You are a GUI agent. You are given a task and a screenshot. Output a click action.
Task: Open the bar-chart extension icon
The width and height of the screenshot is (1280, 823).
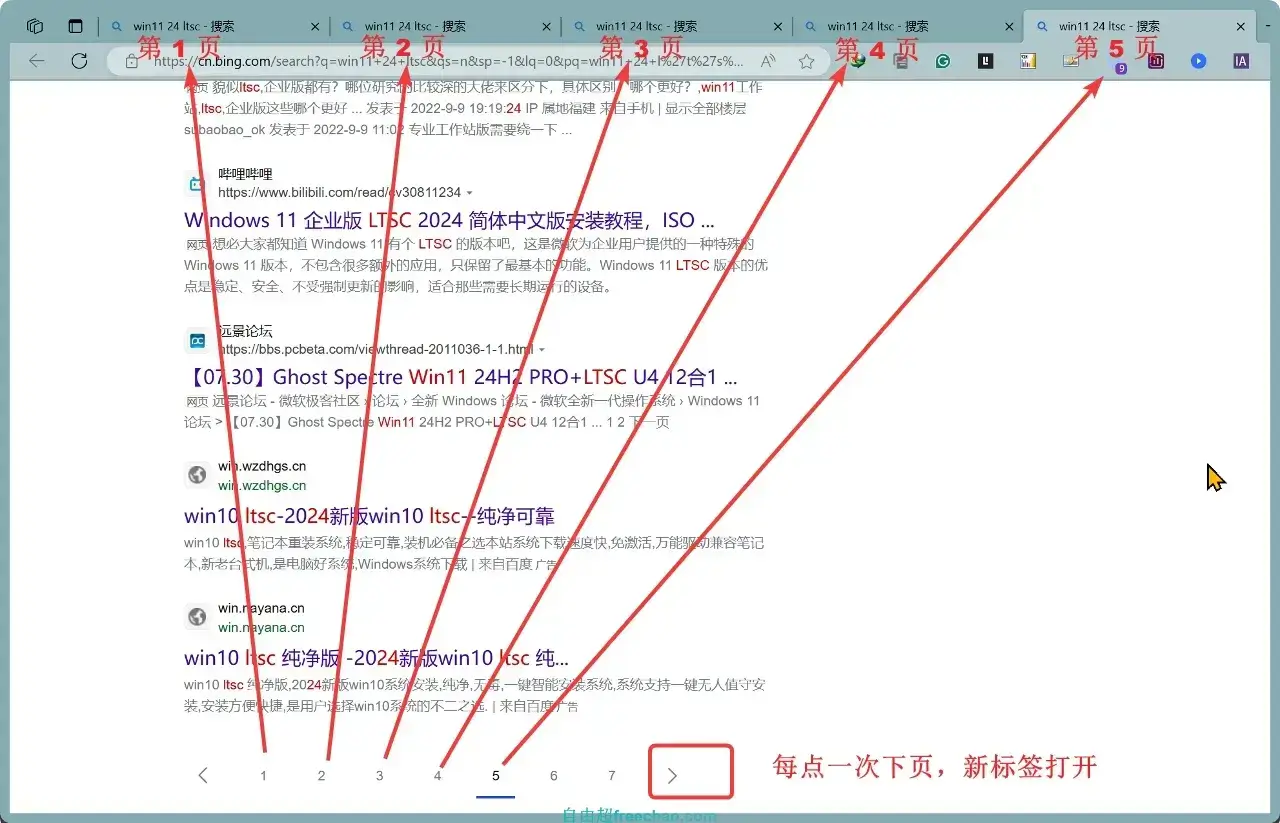click(x=1028, y=61)
